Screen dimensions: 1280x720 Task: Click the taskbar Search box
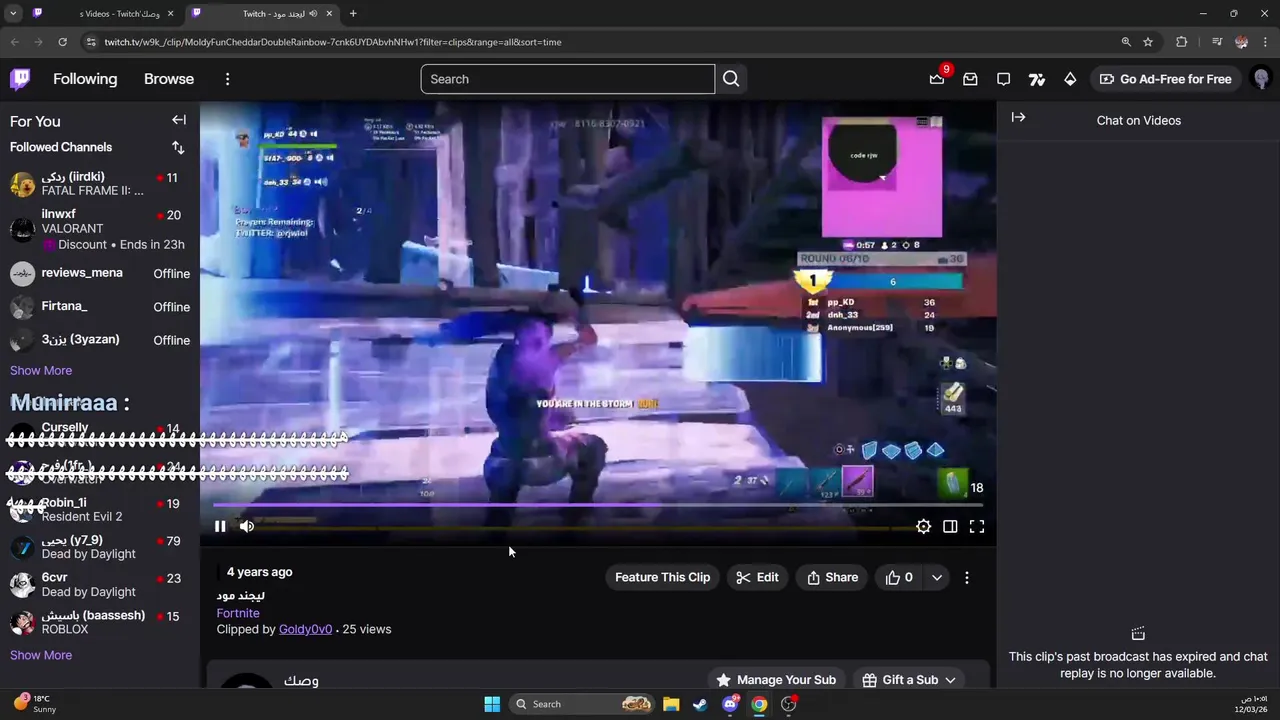583,704
